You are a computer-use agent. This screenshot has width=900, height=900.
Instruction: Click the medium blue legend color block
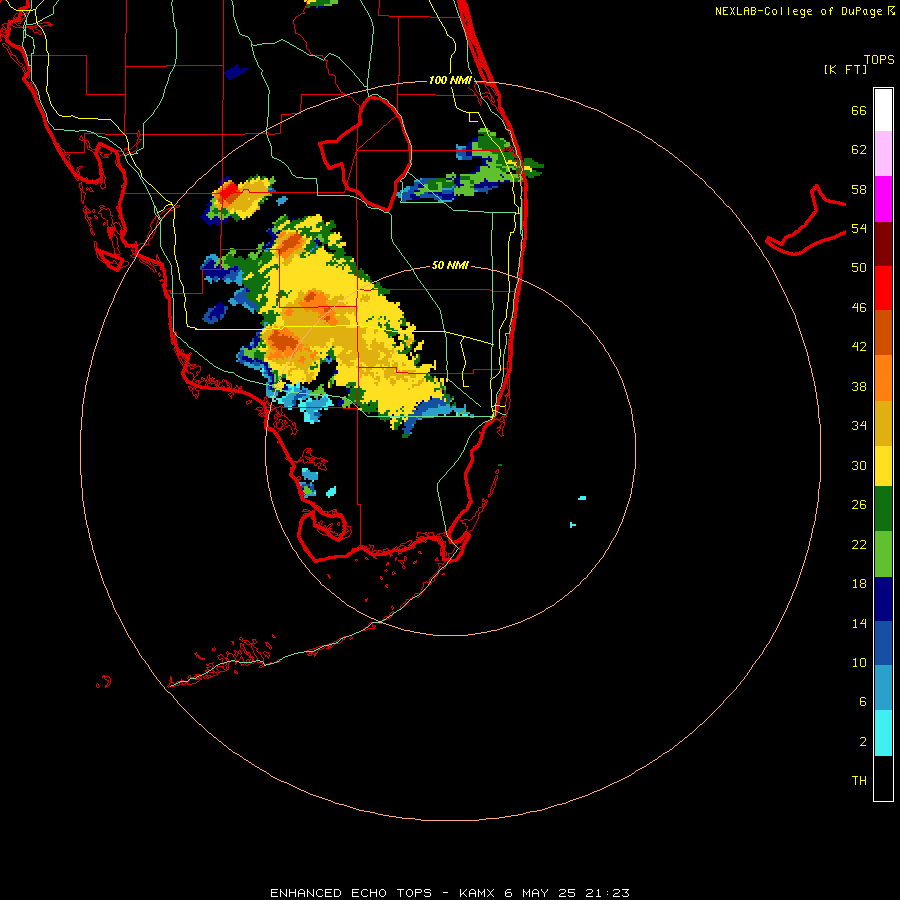883,643
